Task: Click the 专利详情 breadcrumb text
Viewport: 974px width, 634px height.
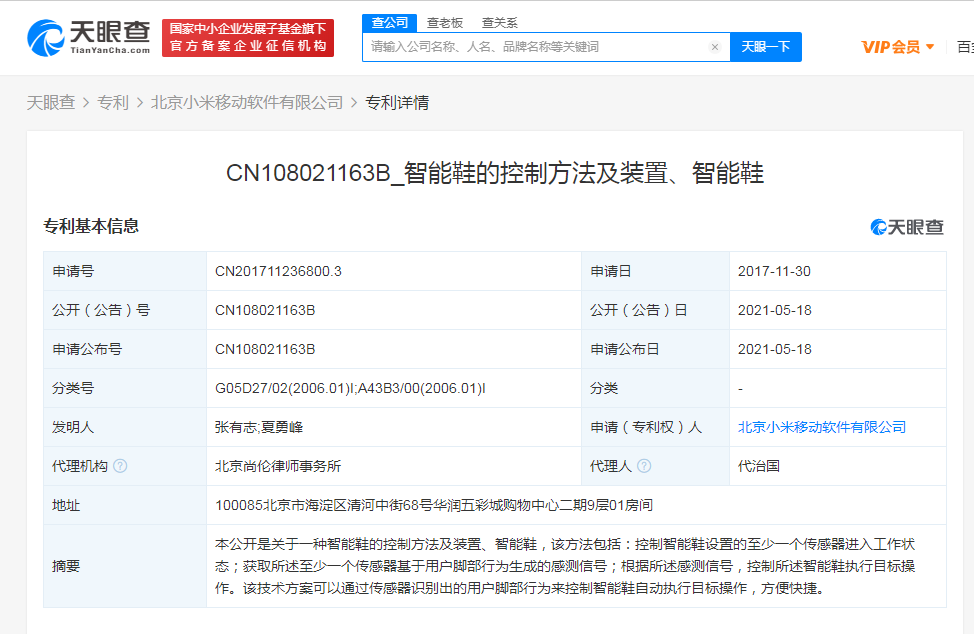Action: coord(397,102)
